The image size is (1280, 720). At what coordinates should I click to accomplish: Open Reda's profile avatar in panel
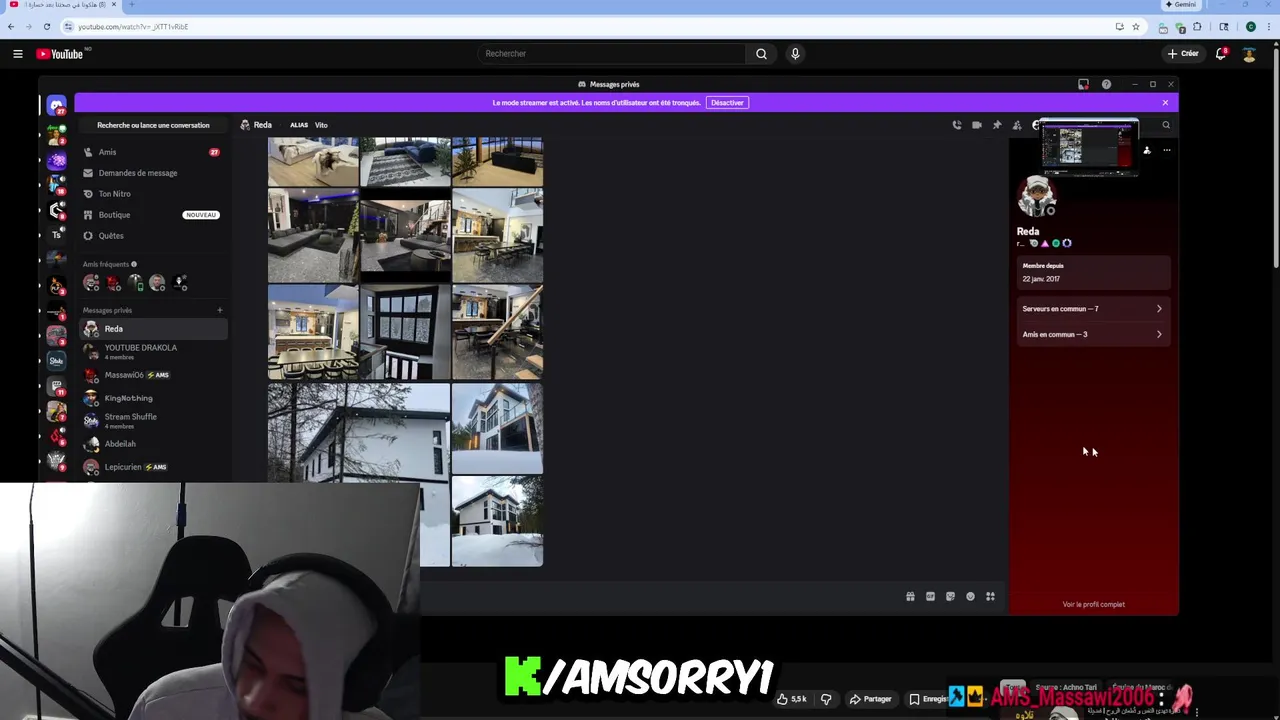pyautogui.click(x=1037, y=196)
